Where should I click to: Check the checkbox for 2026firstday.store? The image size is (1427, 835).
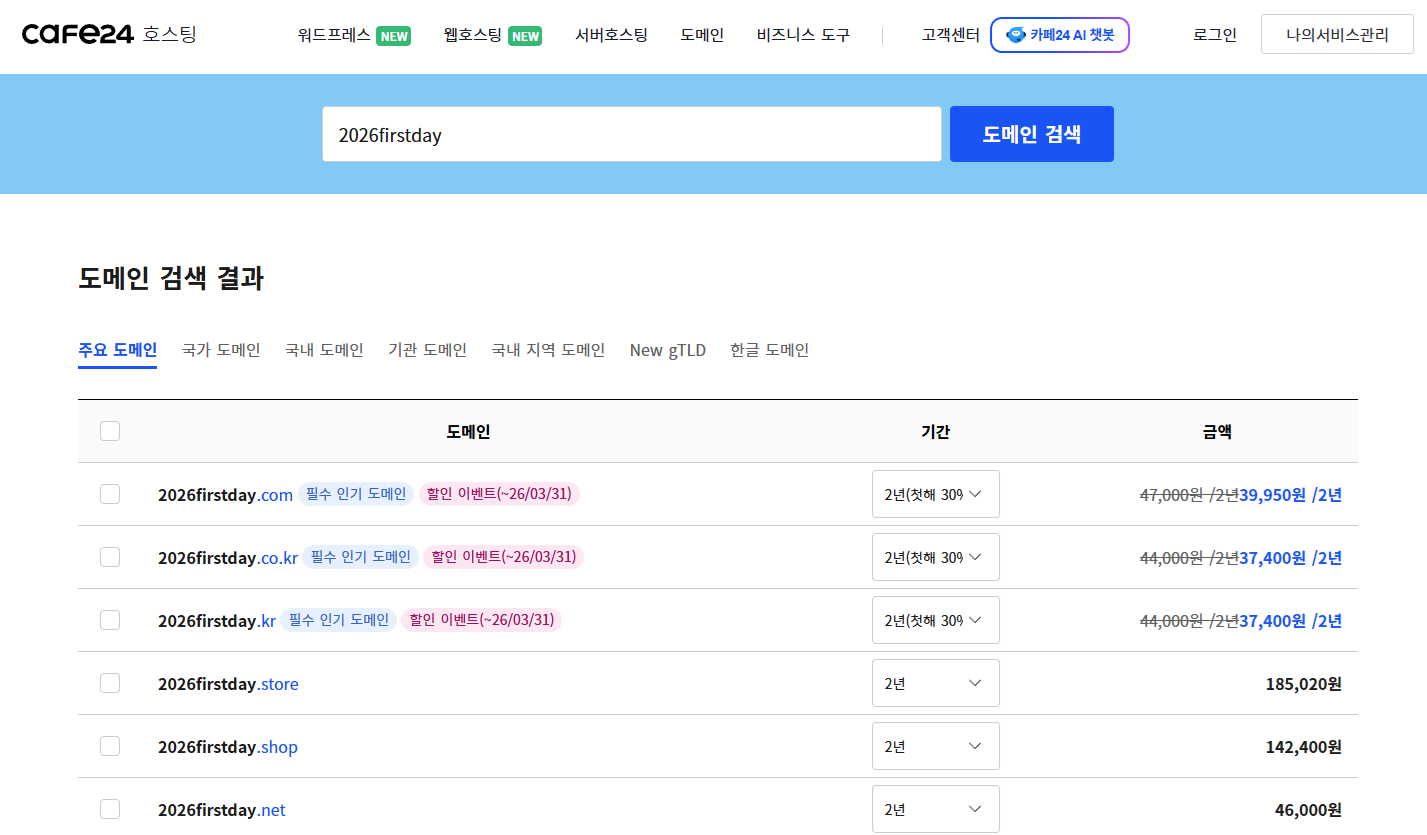pyautogui.click(x=110, y=683)
